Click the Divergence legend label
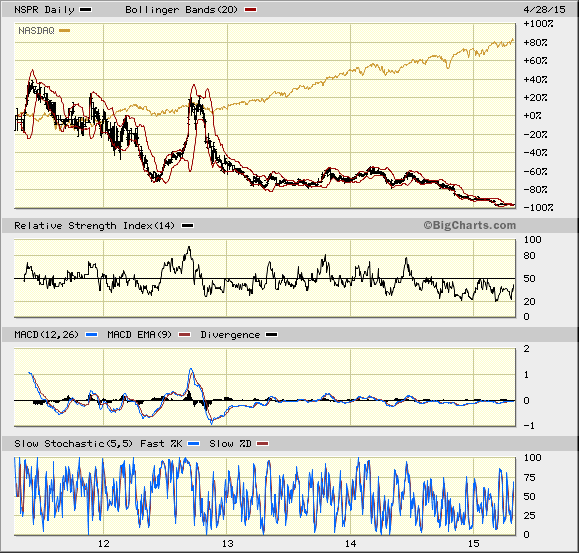This screenshot has height=553, width=579. [230, 335]
